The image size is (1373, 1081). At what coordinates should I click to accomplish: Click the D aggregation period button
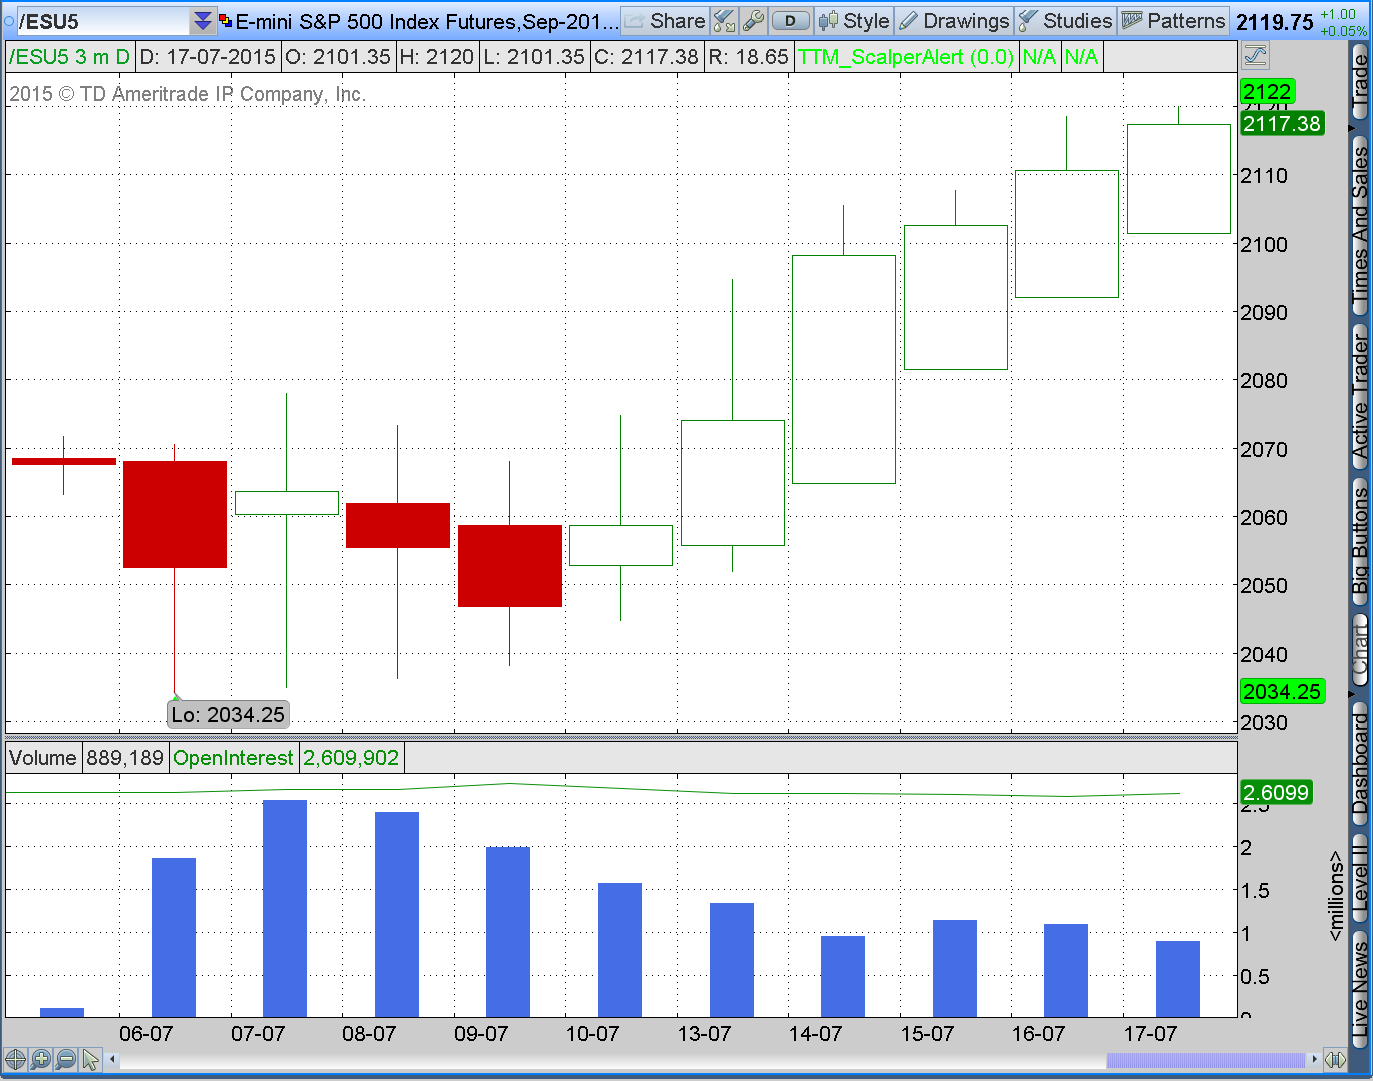tap(791, 21)
